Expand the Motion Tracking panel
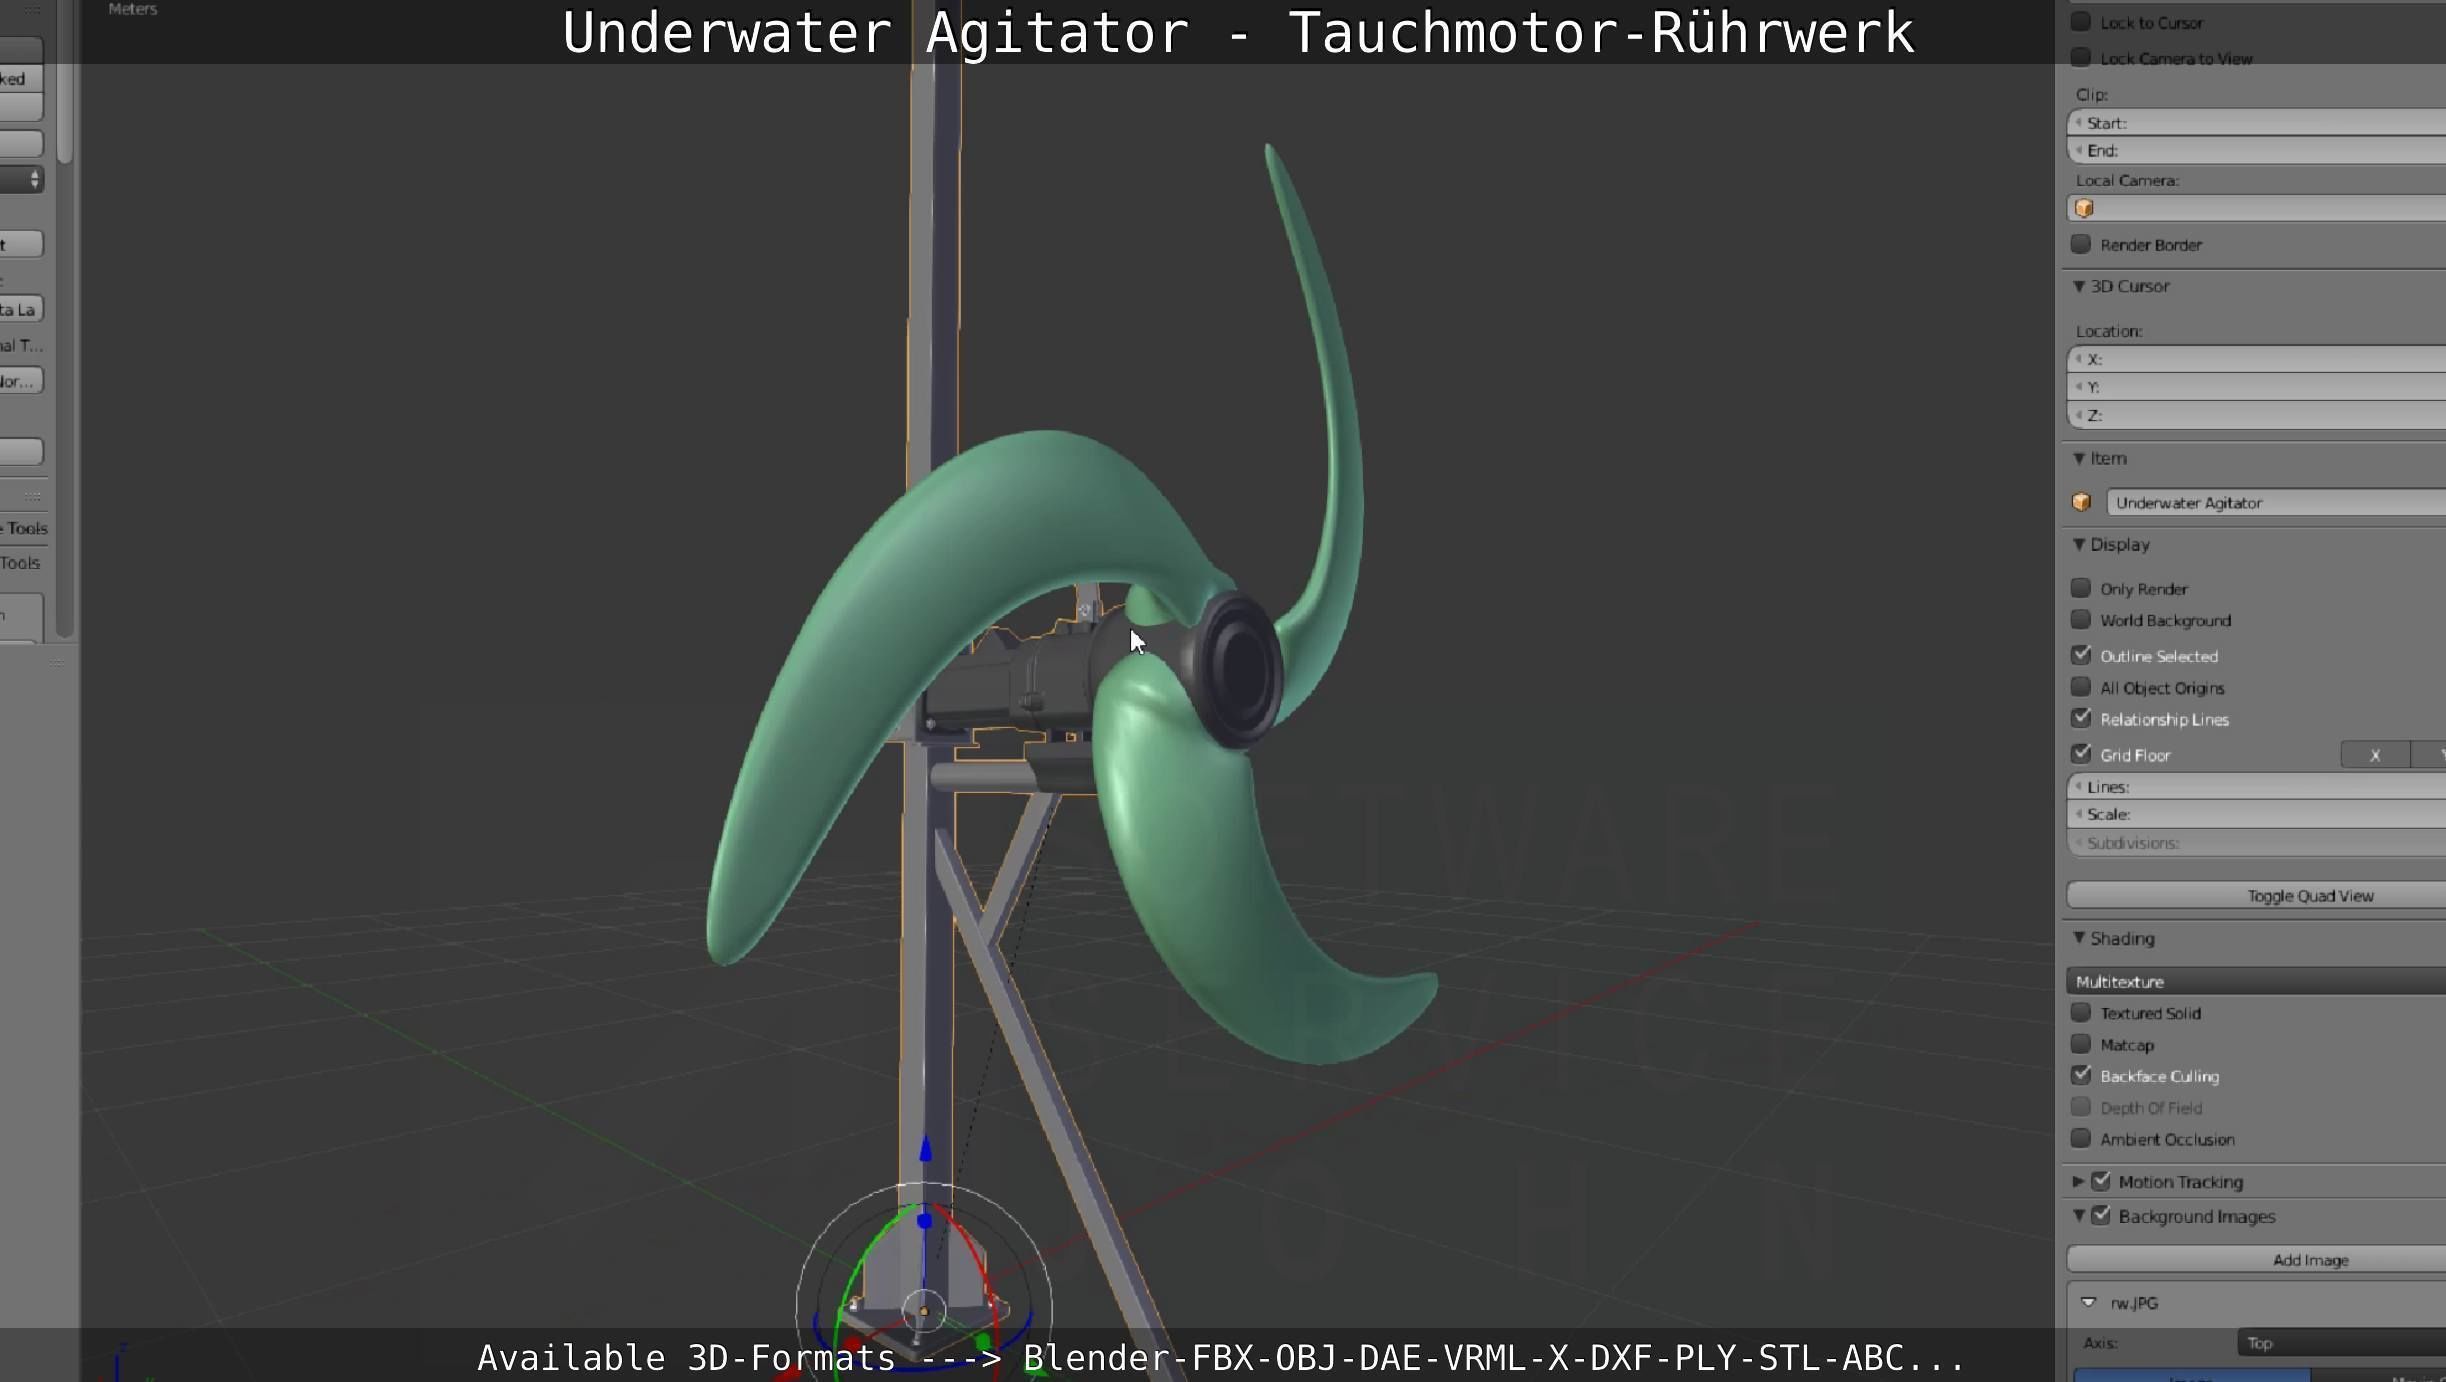The image size is (2446, 1382). pos(2079,1181)
